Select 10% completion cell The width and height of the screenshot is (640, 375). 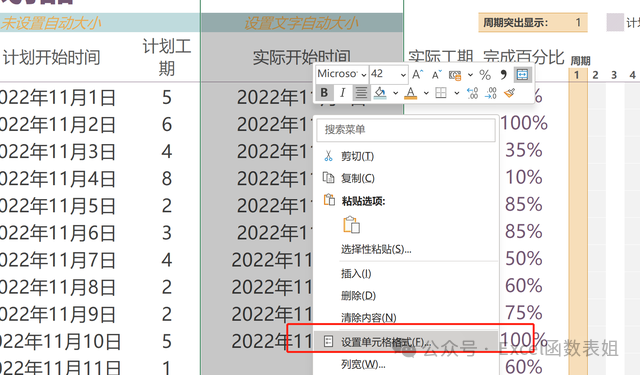(x=524, y=178)
